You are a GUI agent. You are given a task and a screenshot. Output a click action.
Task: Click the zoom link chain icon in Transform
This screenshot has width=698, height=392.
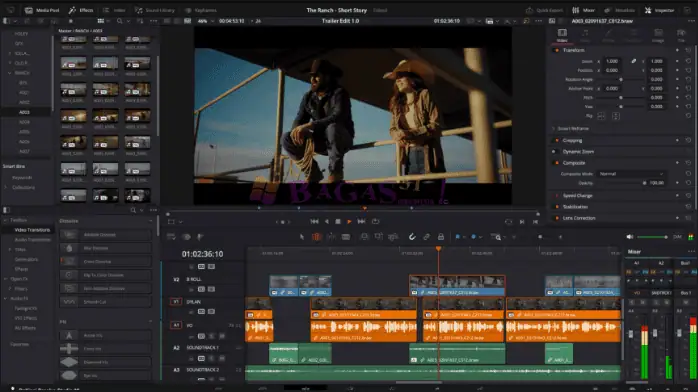(x=633, y=61)
